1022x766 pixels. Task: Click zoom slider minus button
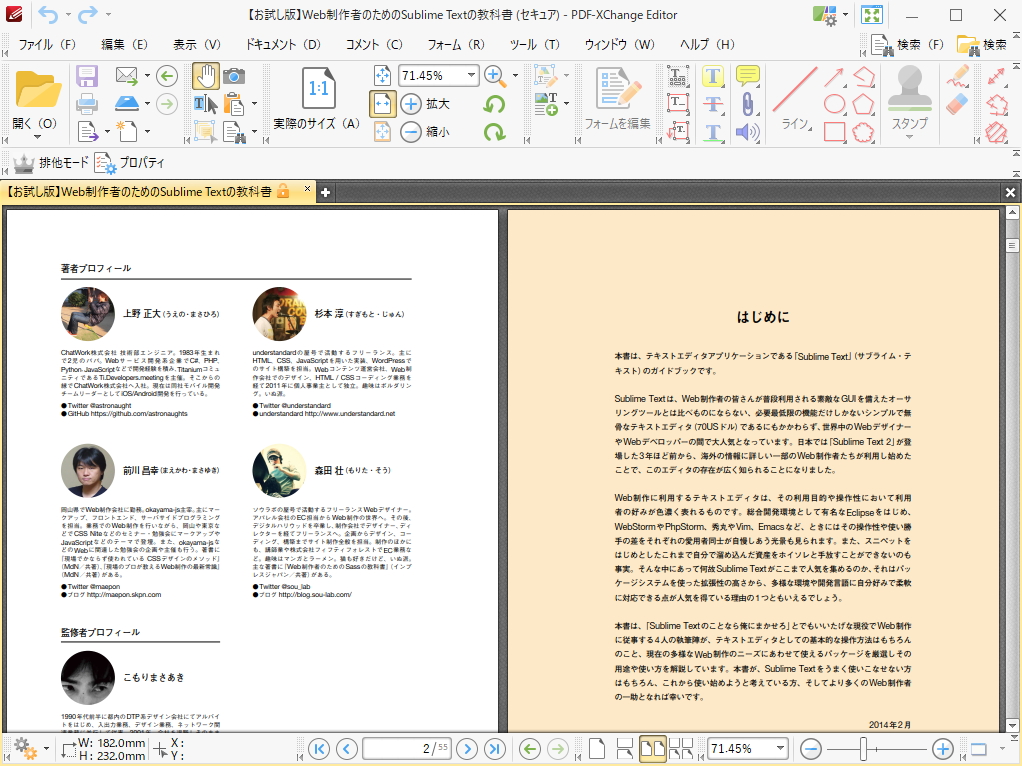point(810,748)
